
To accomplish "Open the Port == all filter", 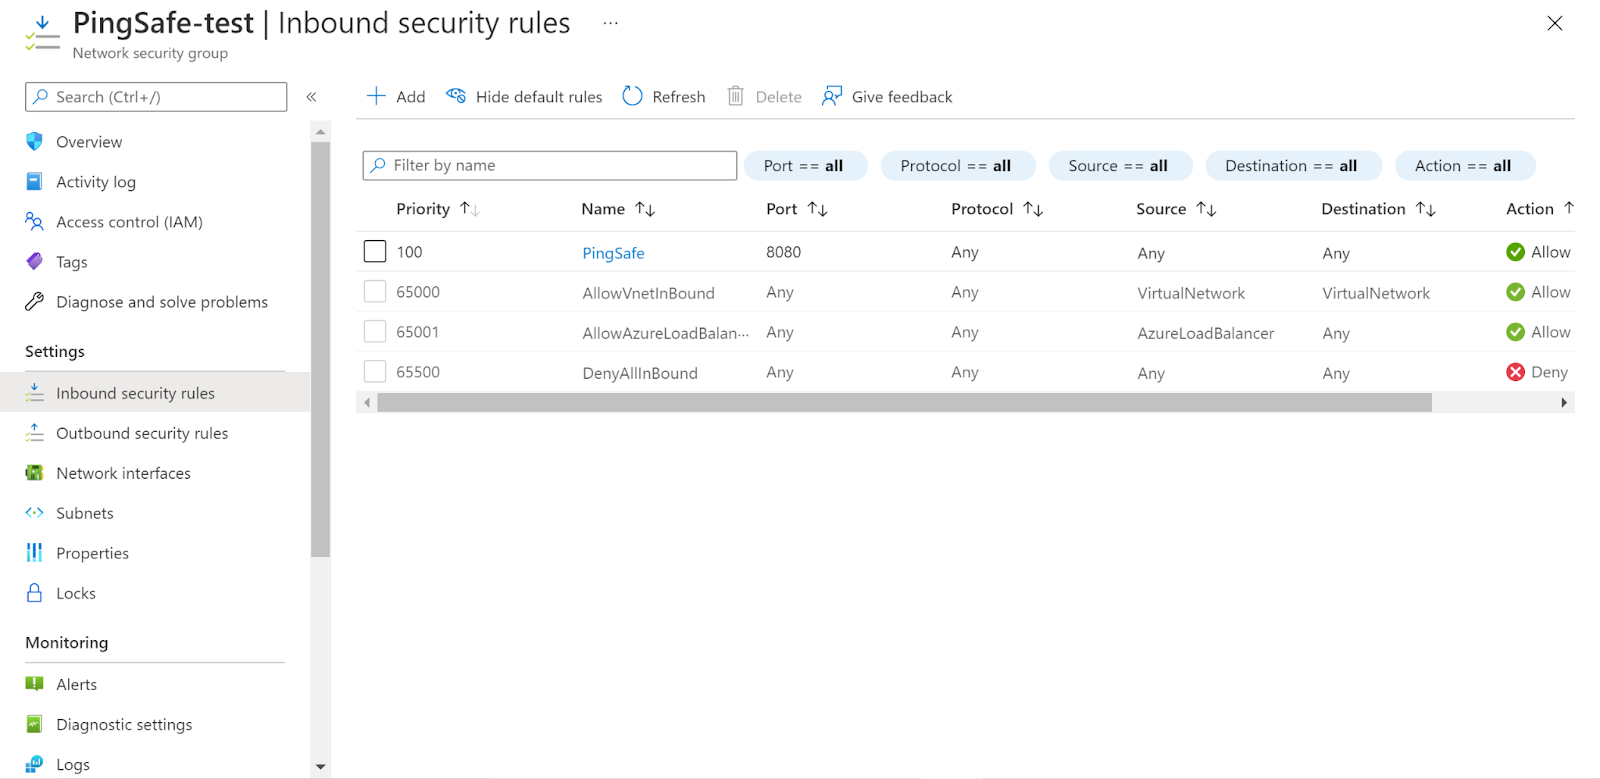I will tap(804, 166).
